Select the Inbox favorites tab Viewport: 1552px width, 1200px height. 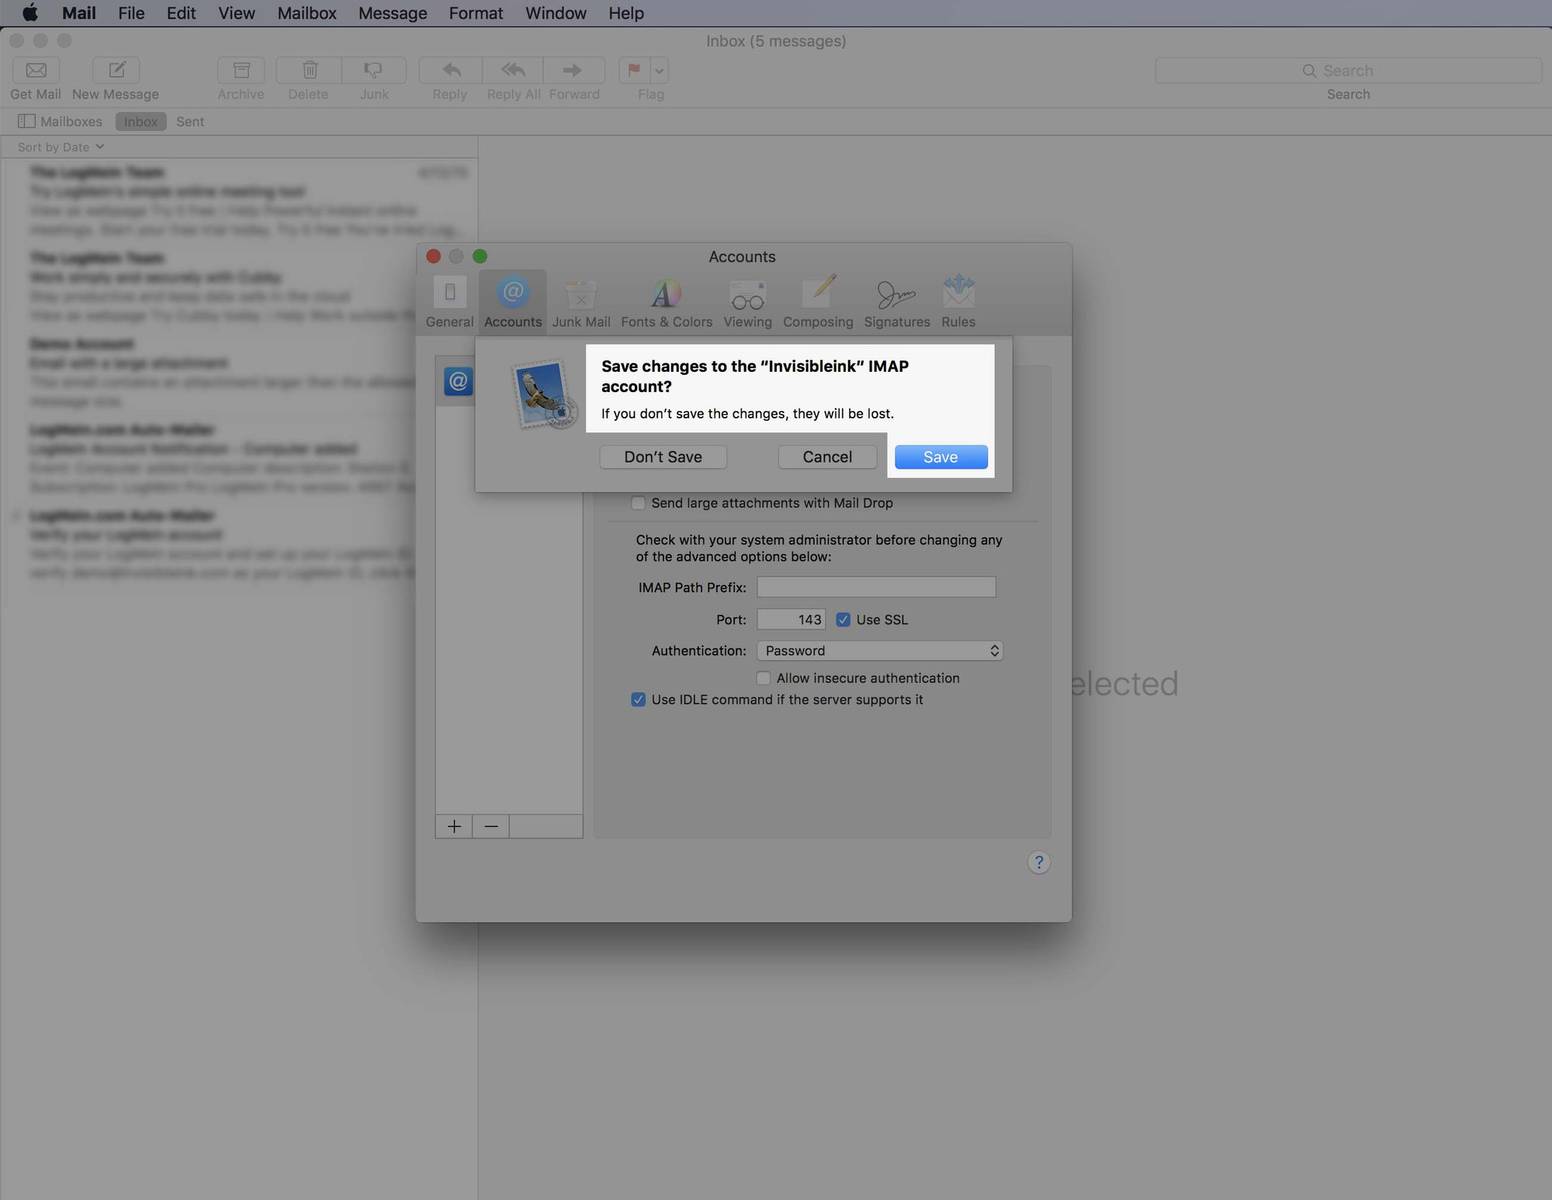point(141,121)
